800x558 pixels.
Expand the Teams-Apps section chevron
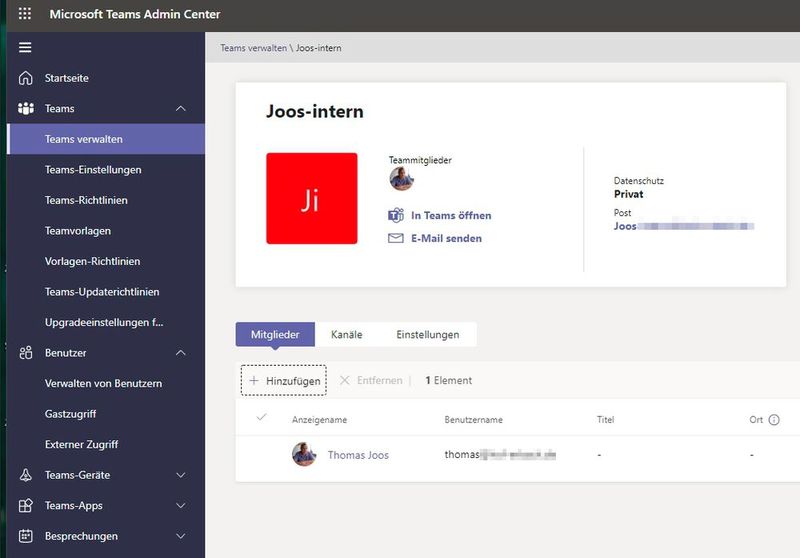(x=181, y=505)
